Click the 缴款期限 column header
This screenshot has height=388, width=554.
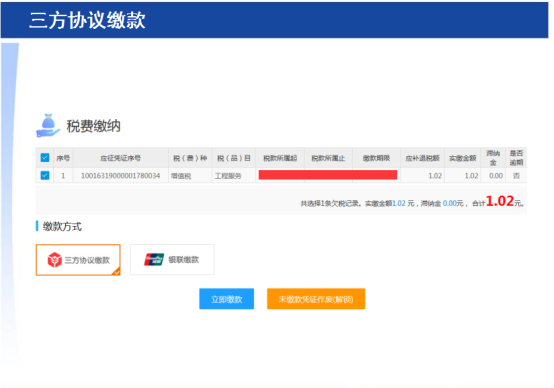click(376, 158)
